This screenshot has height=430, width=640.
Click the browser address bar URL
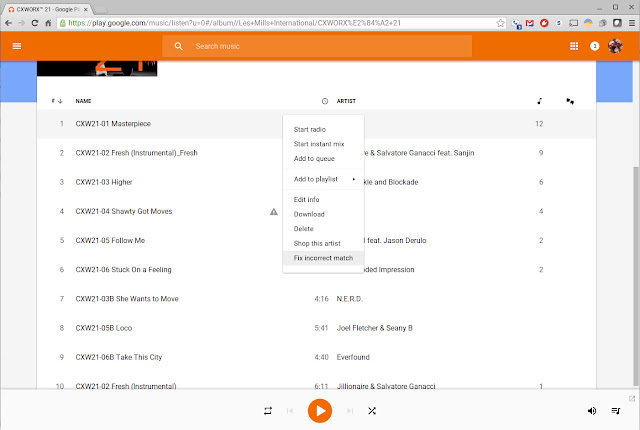click(x=234, y=23)
